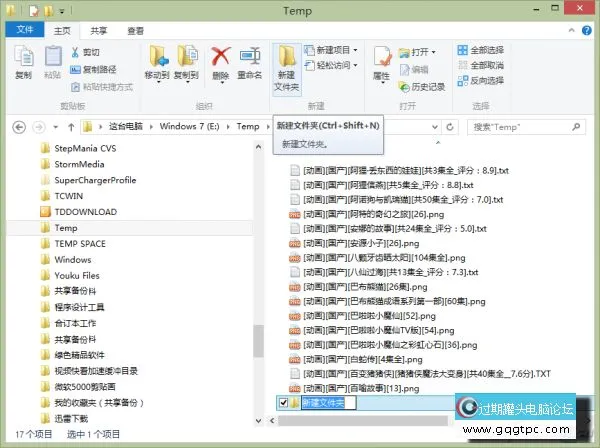Click the Cut (剪切) scissors icon
This screenshot has height=448, width=600.
click(75, 52)
